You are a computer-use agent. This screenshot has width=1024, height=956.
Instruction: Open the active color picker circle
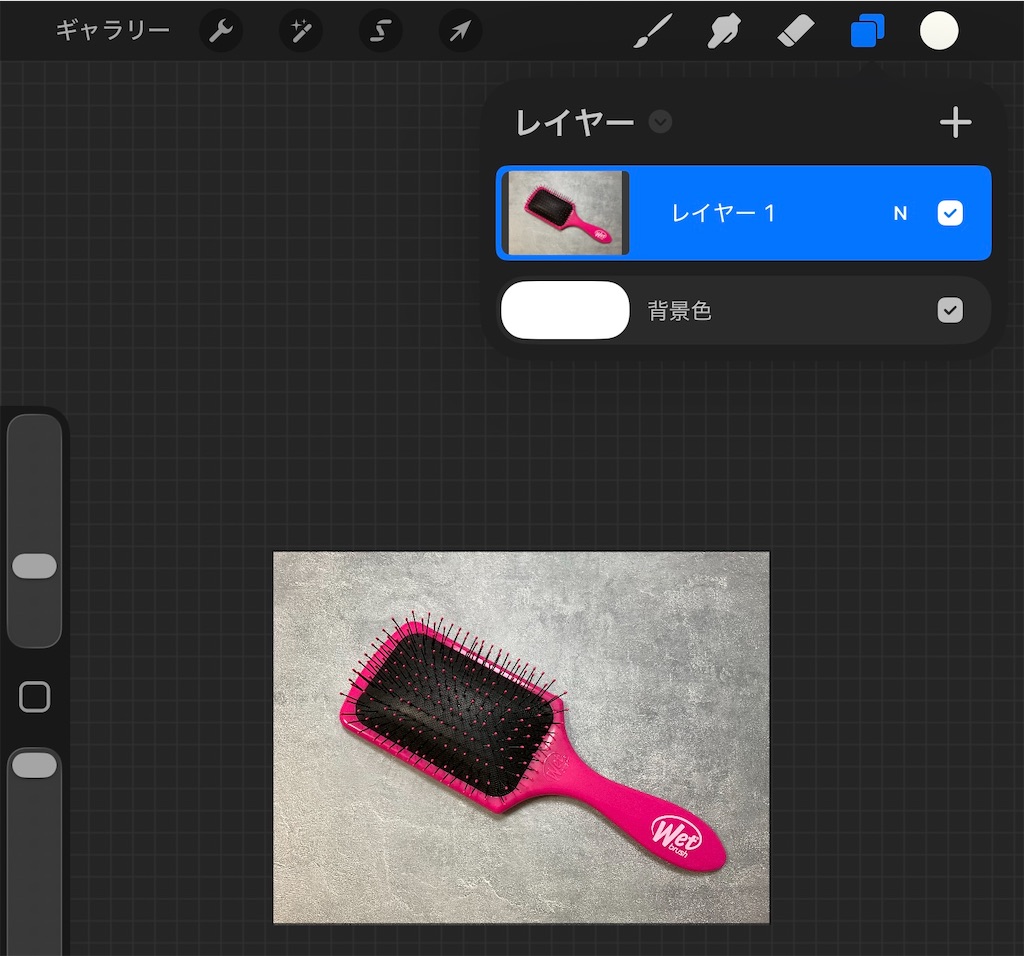point(939,31)
